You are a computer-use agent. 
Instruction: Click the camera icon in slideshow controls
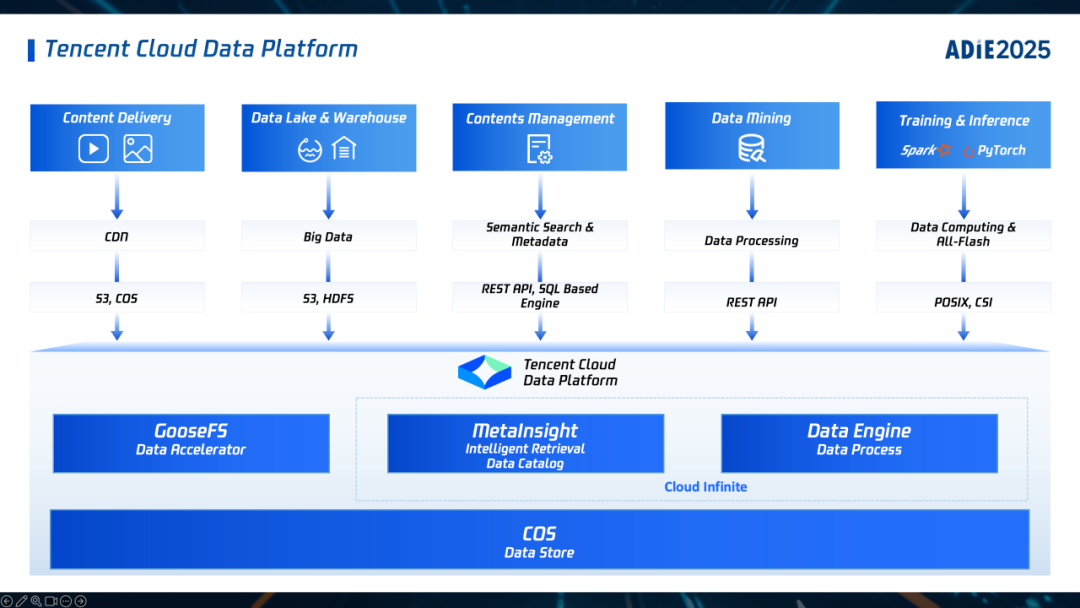point(51,601)
